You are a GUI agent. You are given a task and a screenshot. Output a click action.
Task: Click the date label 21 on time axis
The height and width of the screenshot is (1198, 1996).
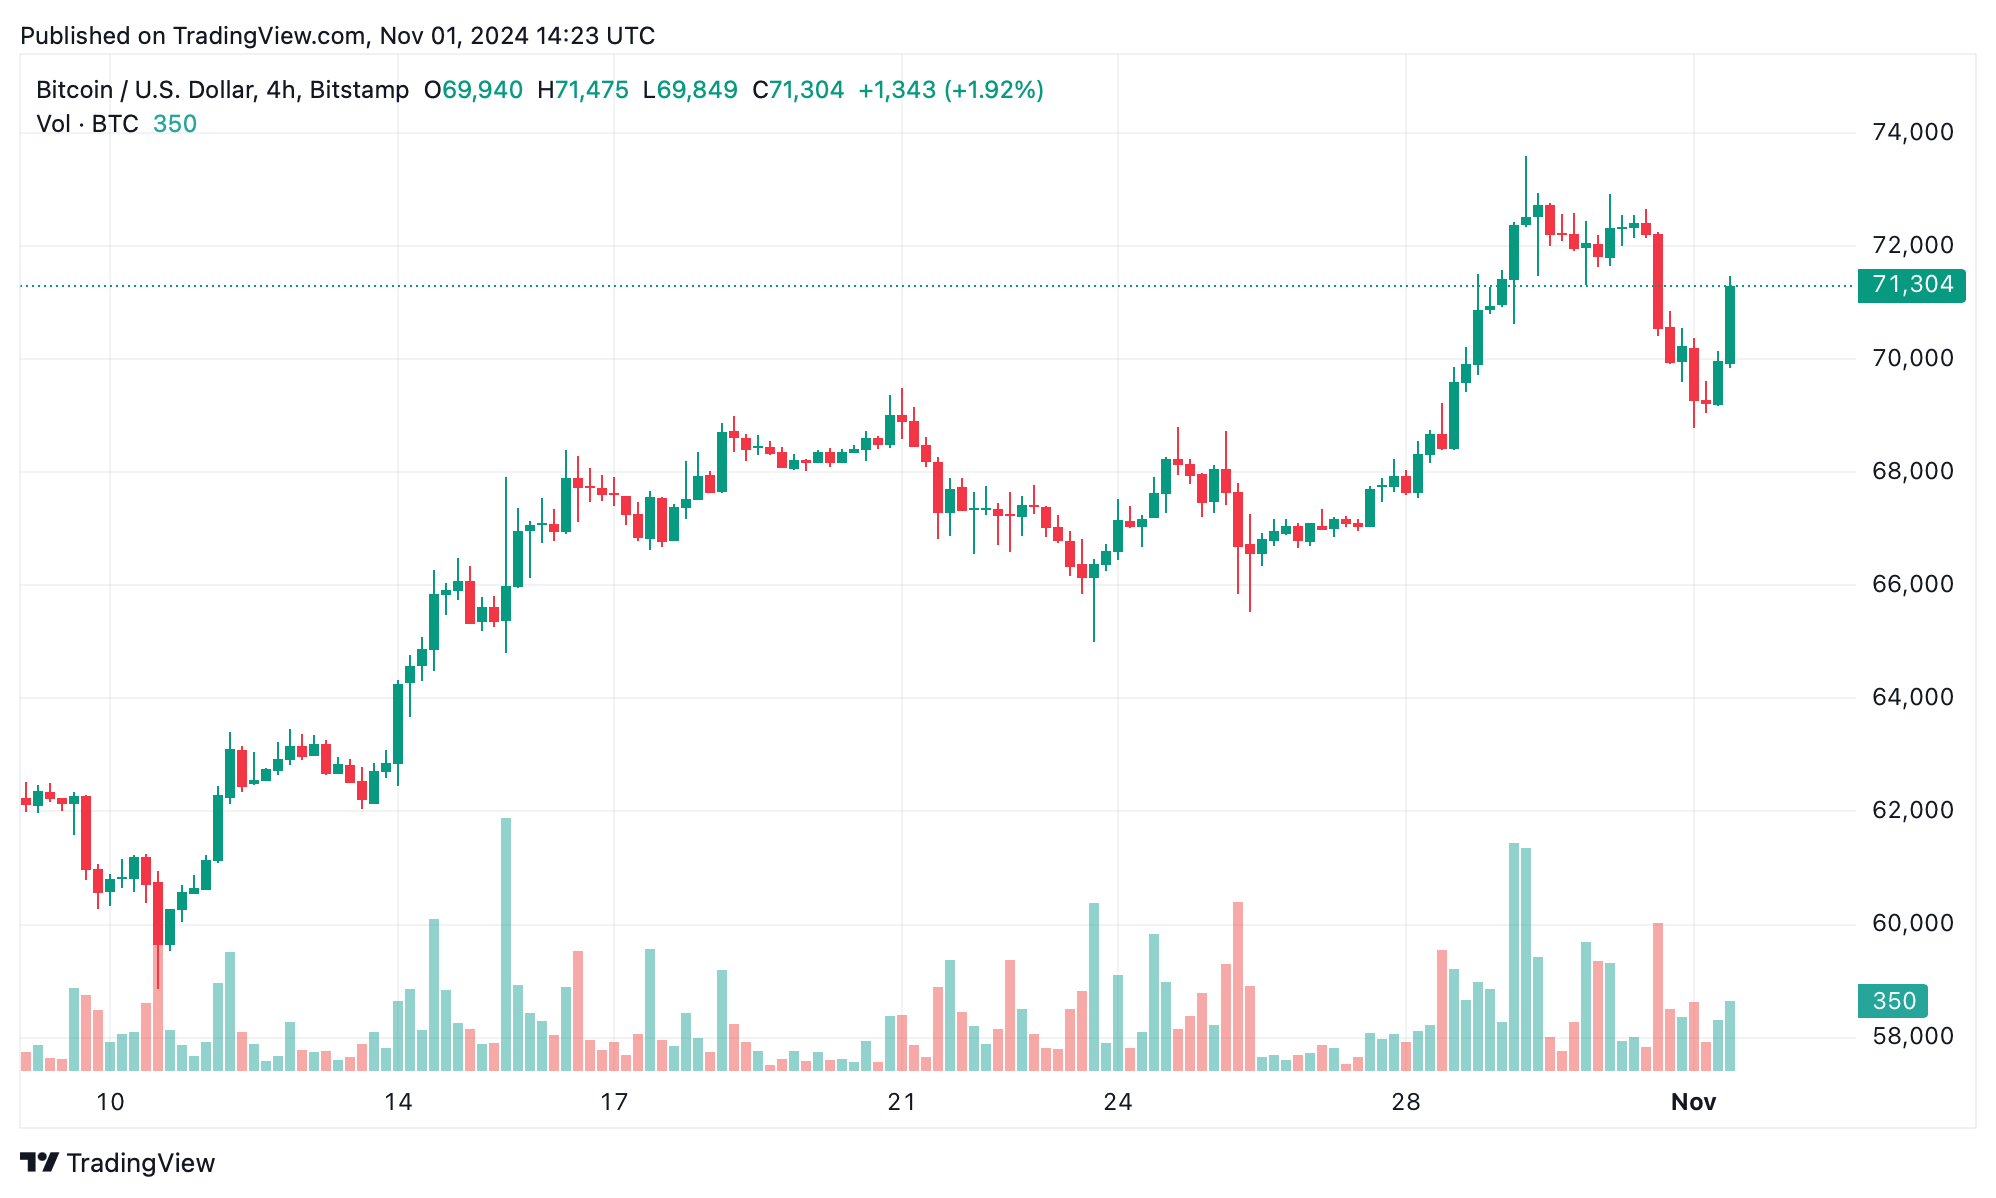[902, 1102]
